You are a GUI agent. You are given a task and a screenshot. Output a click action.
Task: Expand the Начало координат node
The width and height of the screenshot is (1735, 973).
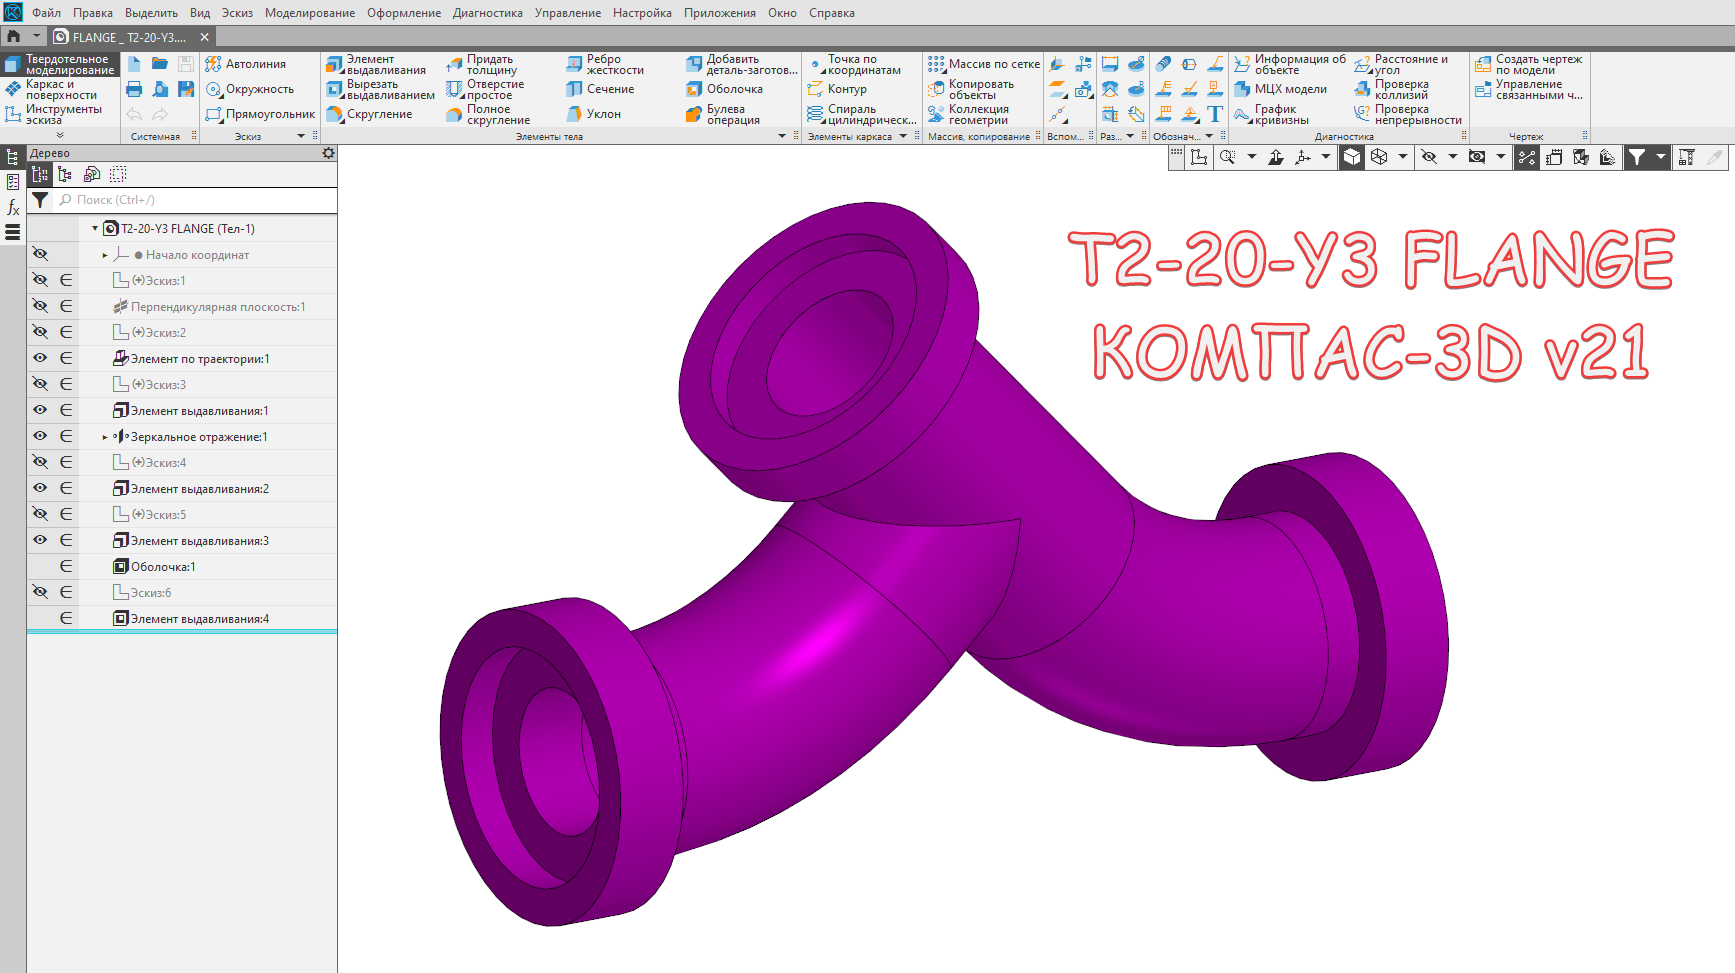(104, 254)
